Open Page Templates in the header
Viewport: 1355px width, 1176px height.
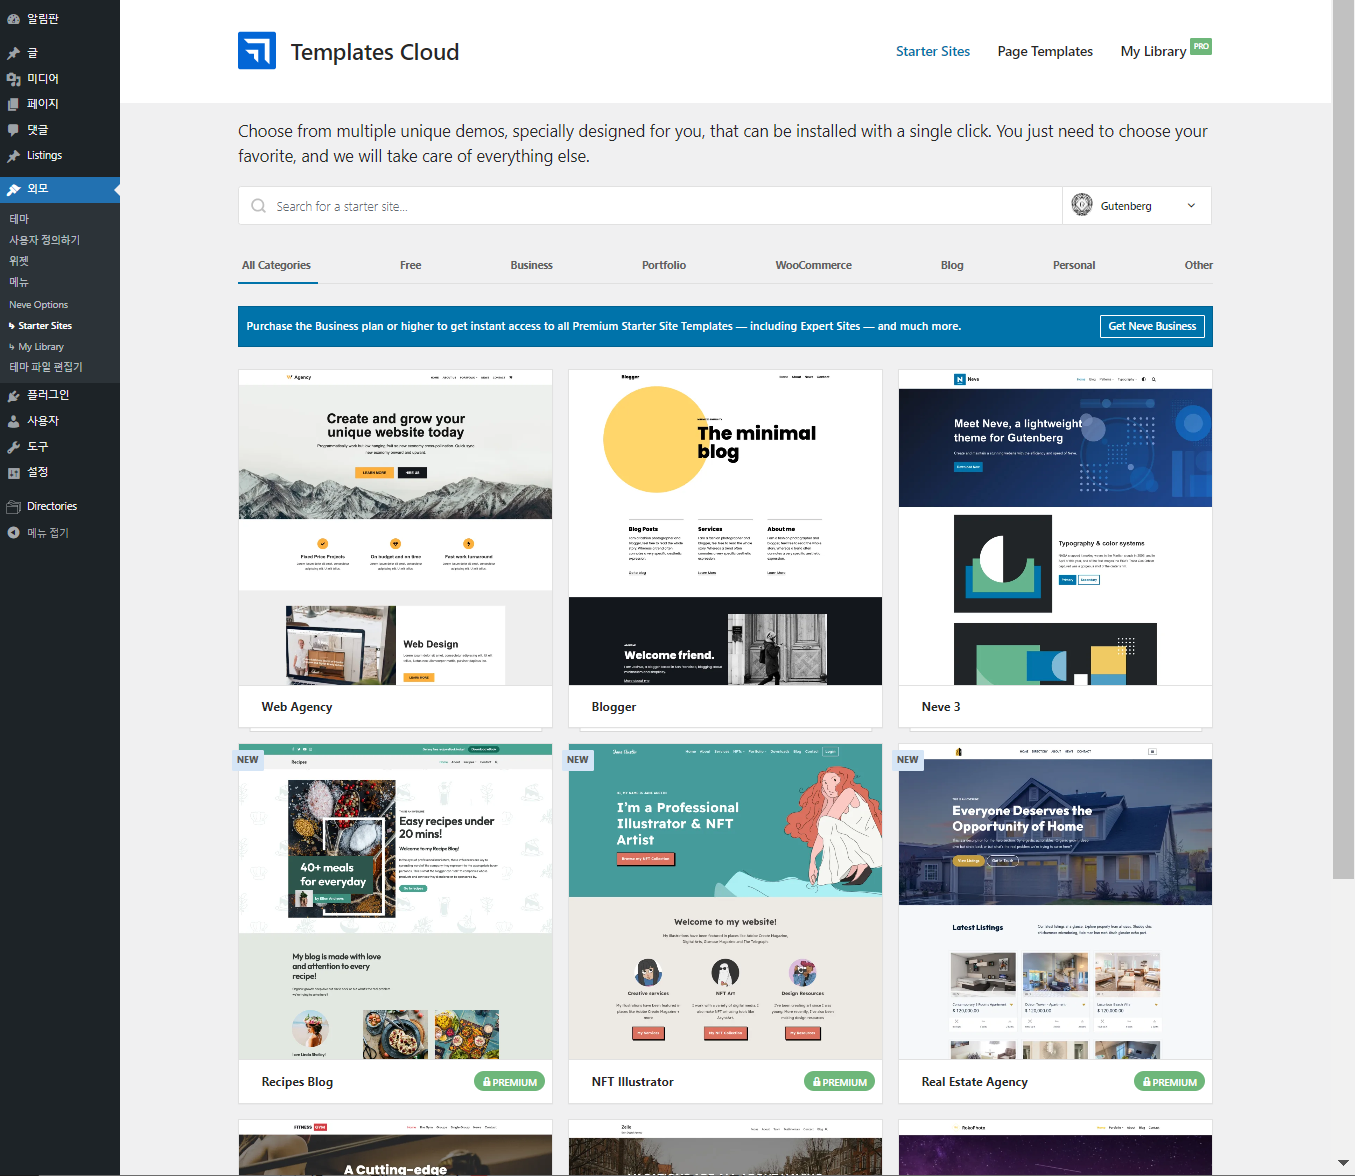click(1045, 51)
